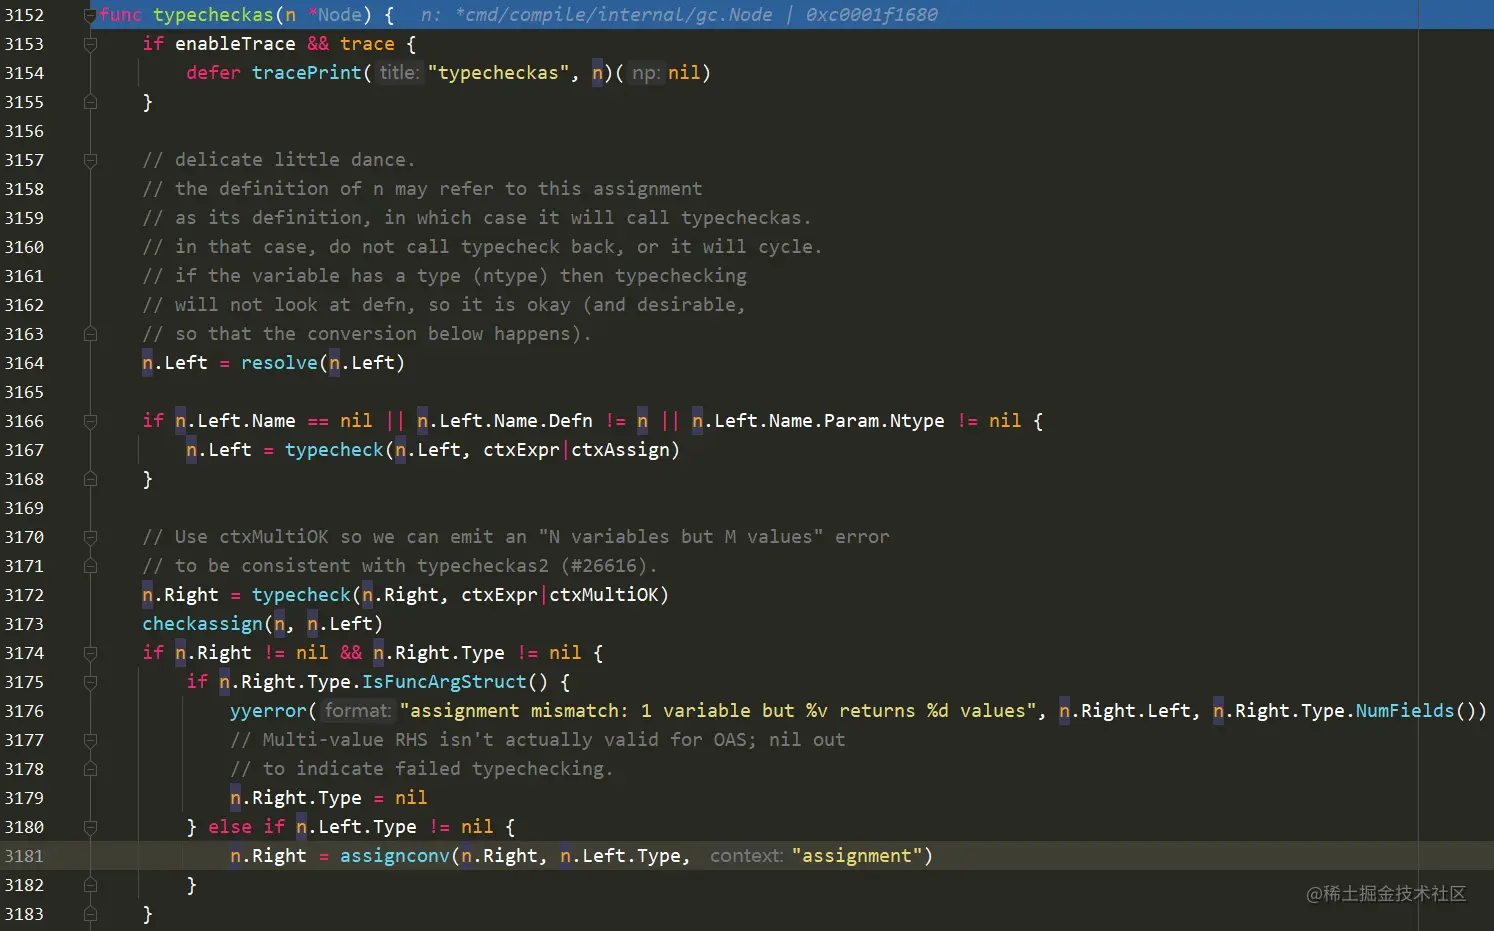Click the fold end marker at line 3168
The width and height of the screenshot is (1494, 931).
tap(90, 479)
